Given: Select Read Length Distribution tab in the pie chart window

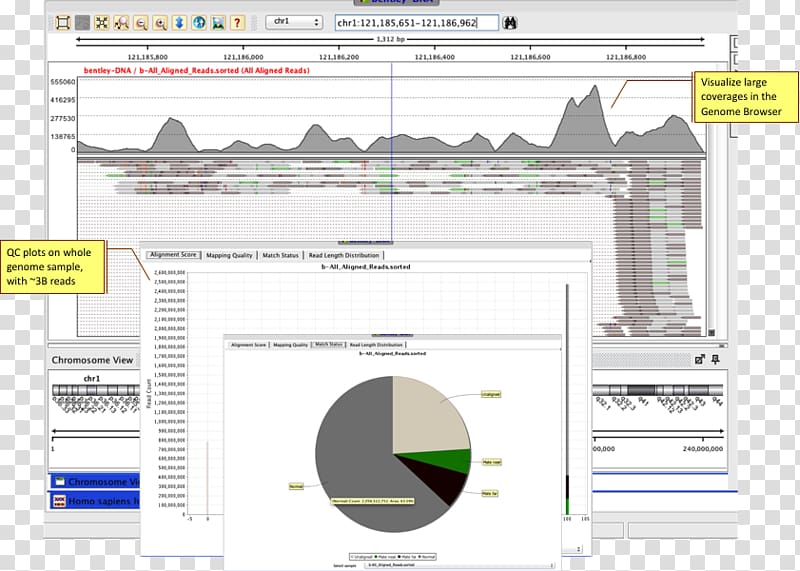Looking at the screenshot, I should 376,345.
